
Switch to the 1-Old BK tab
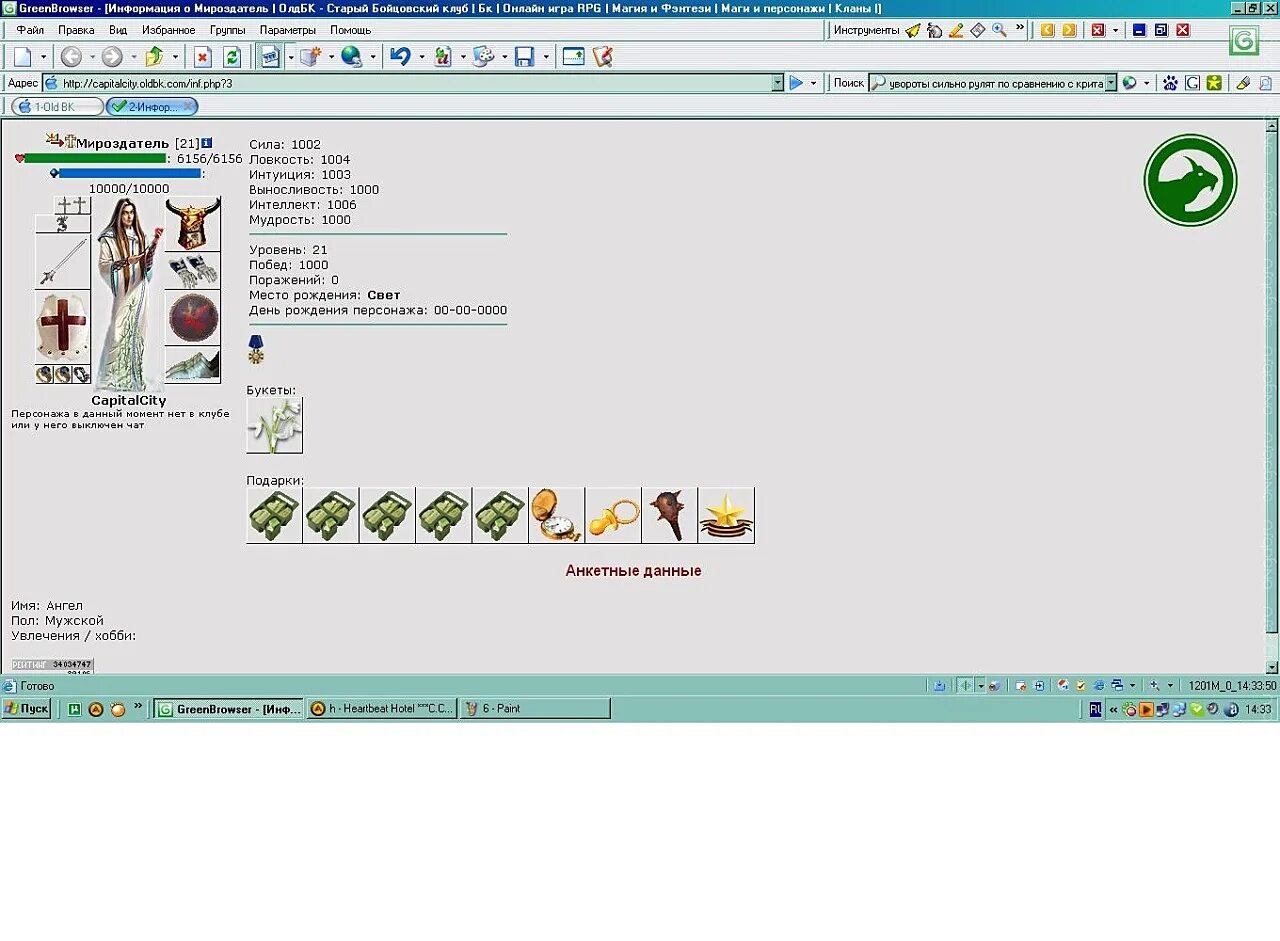pyautogui.click(x=57, y=106)
